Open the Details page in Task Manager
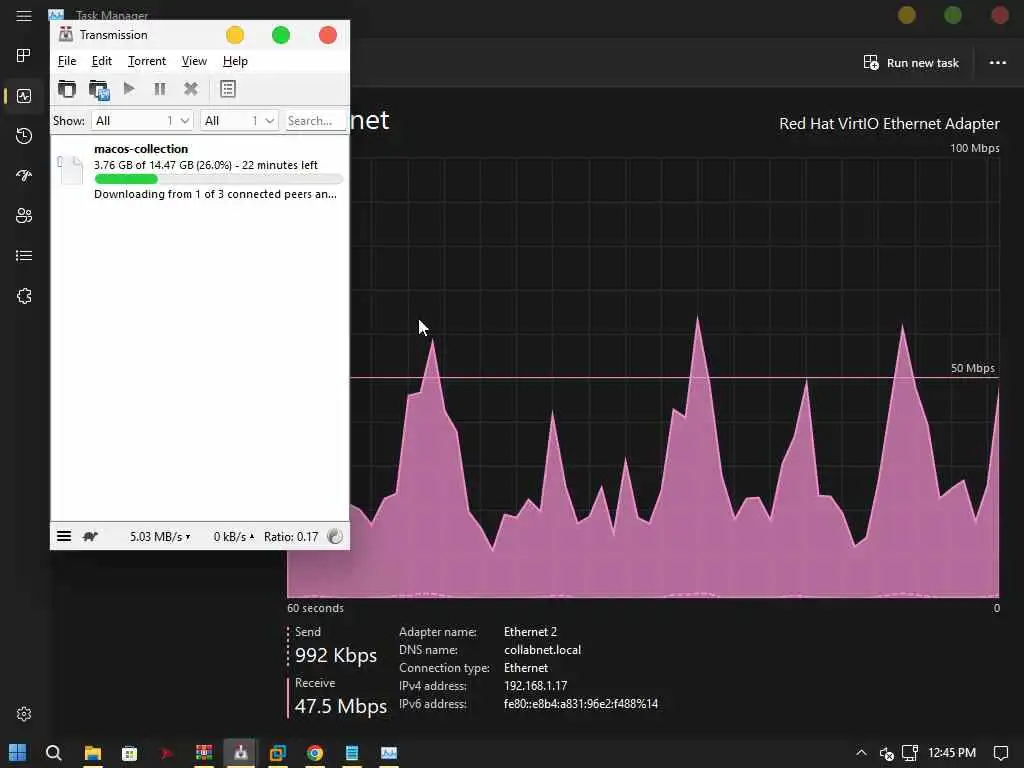Viewport: 1024px width, 768px height. tap(24, 255)
